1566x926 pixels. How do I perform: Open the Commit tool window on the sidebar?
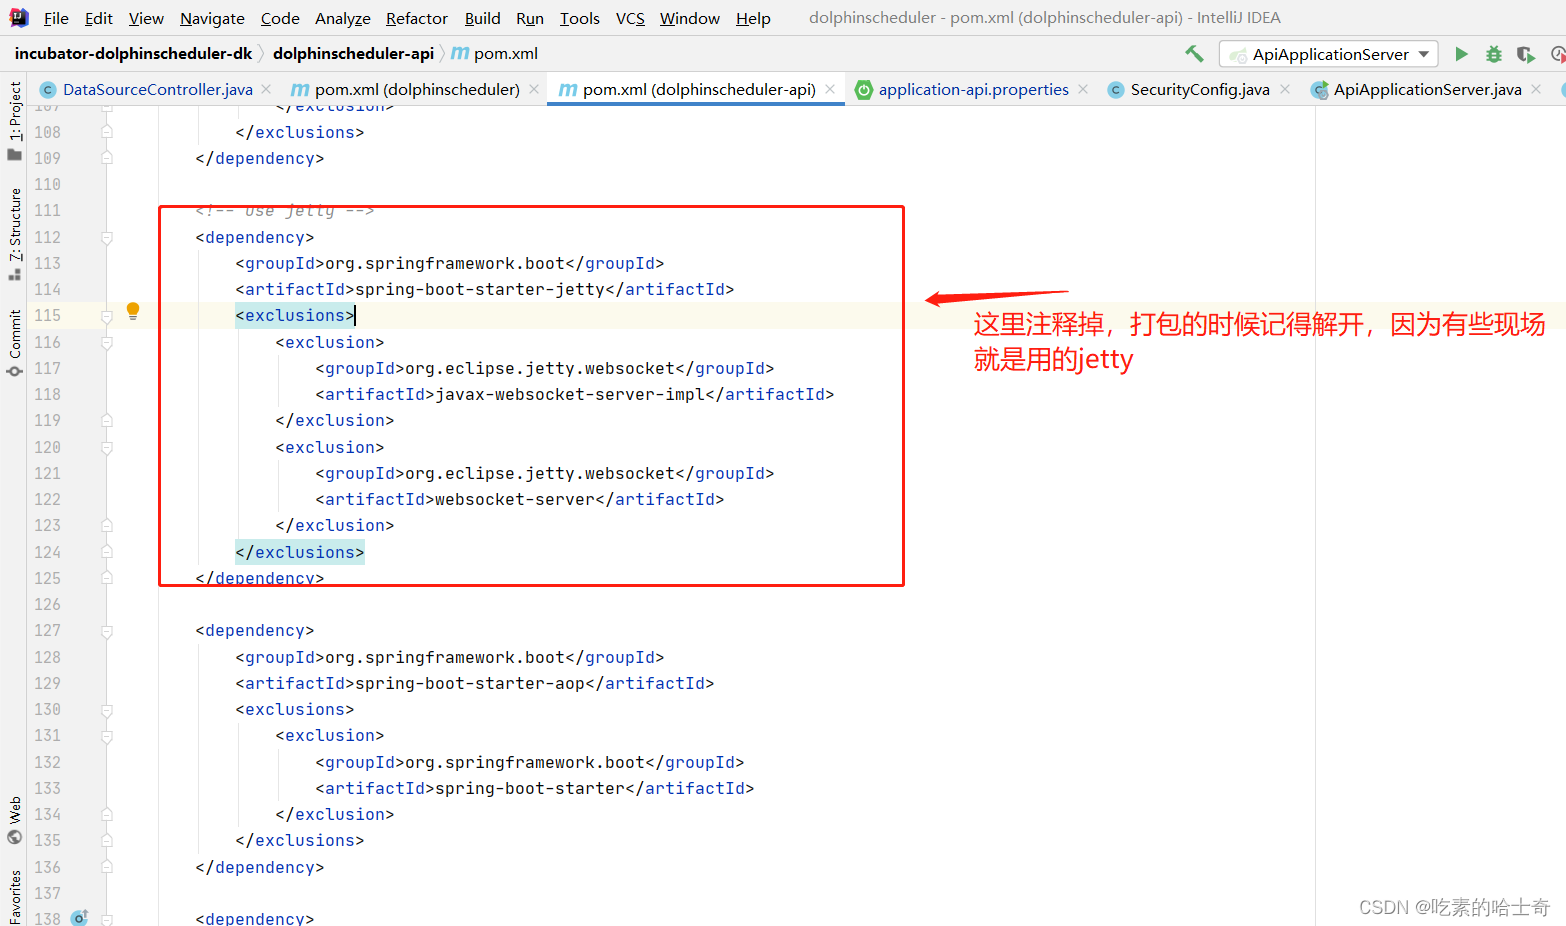point(14,343)
